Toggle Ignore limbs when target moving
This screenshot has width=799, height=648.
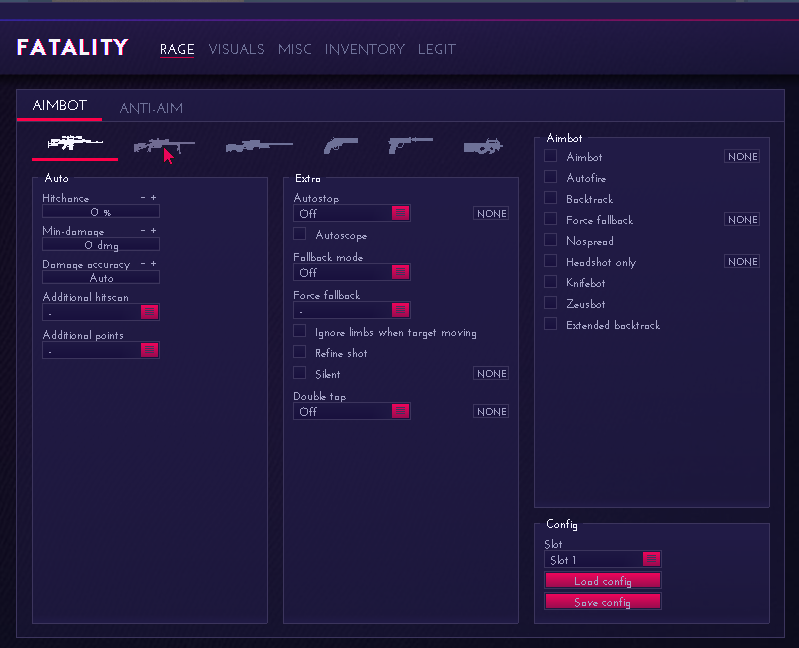[300, 332]
